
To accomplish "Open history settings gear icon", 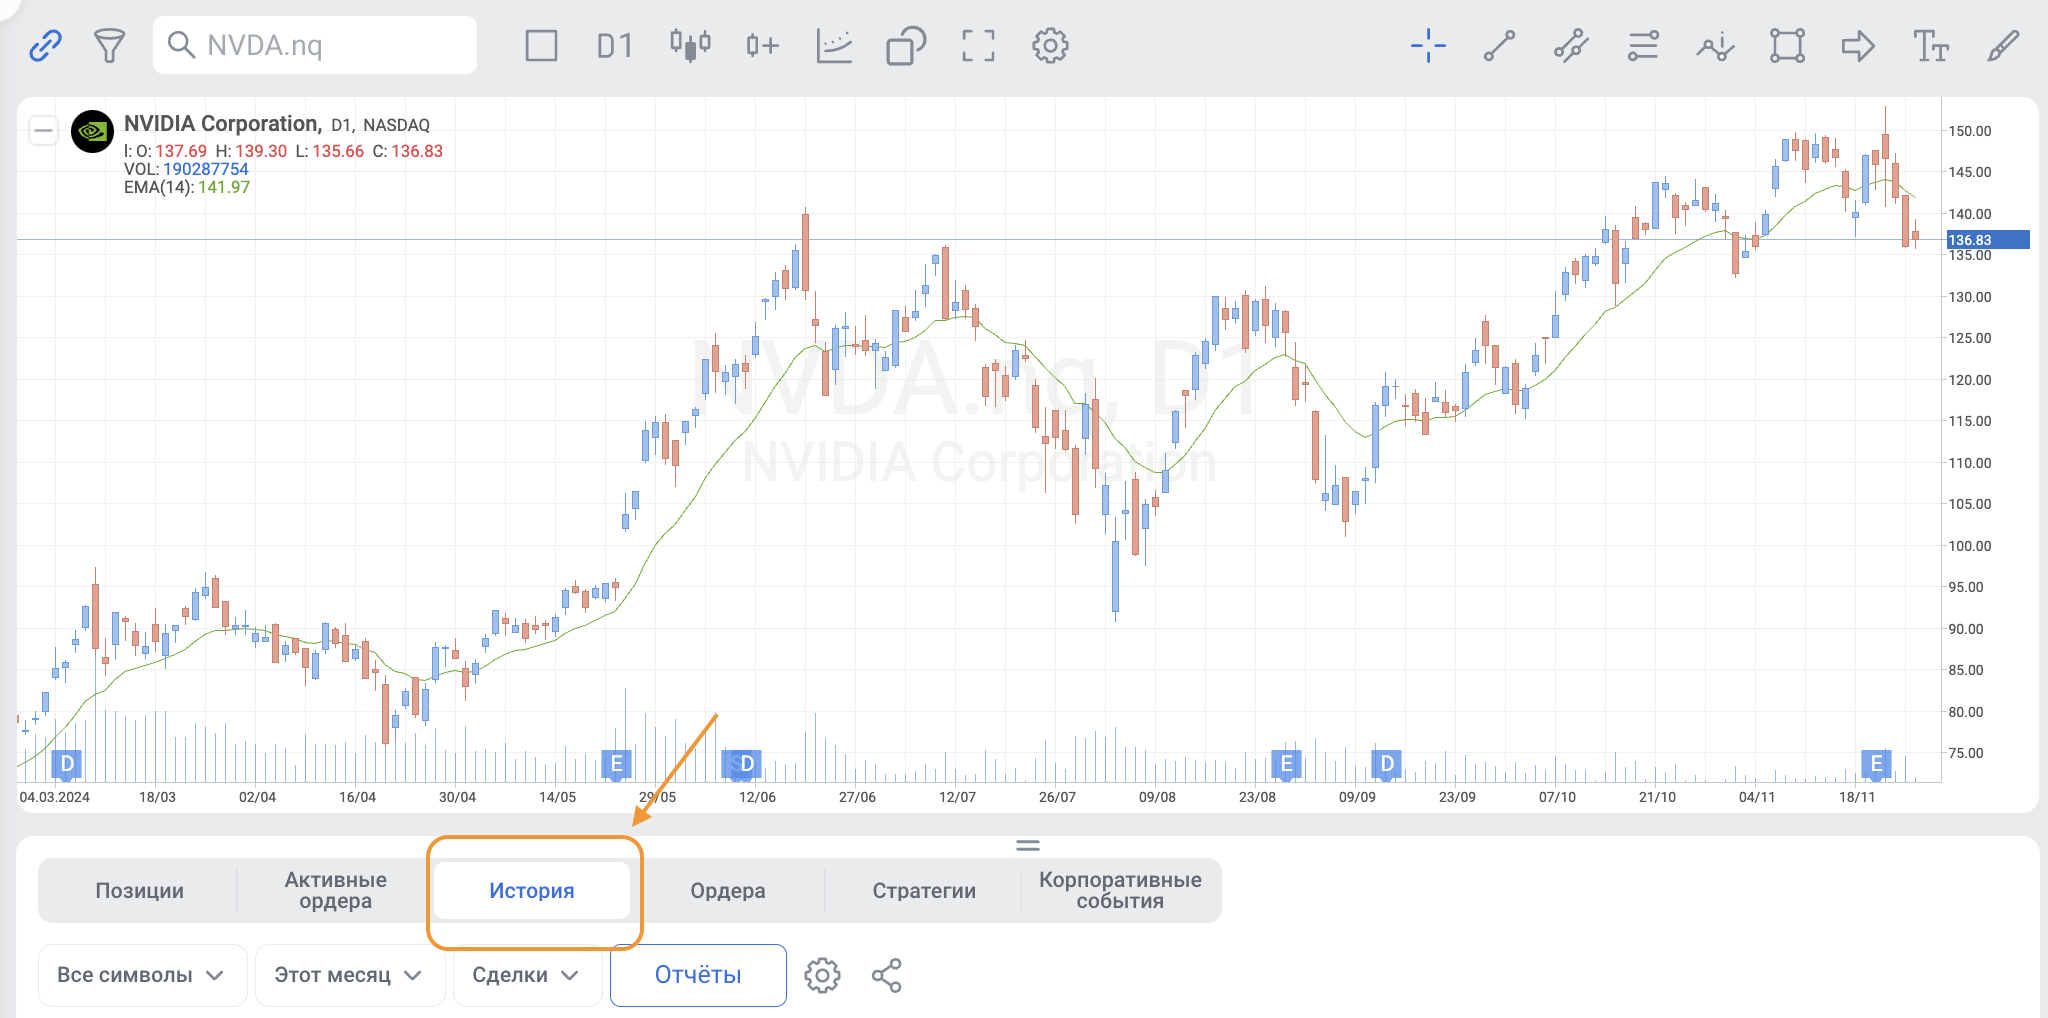I will [822, 975].
